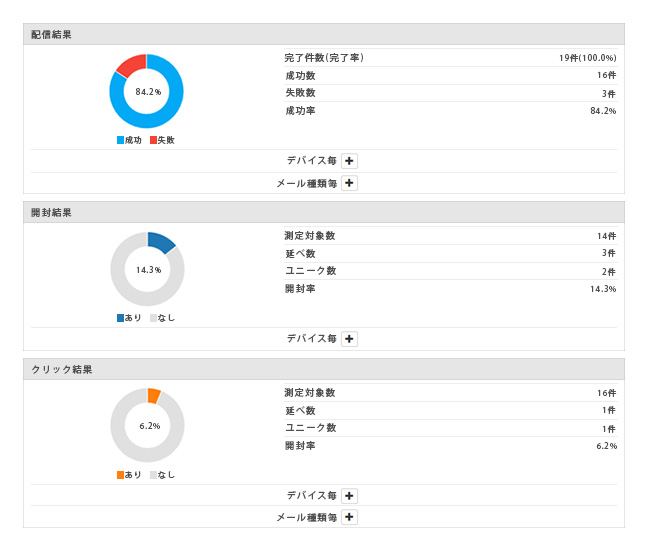Select 測定対象数 label in 開封結果
650x550 pixels.
click(x=310, y=235)
